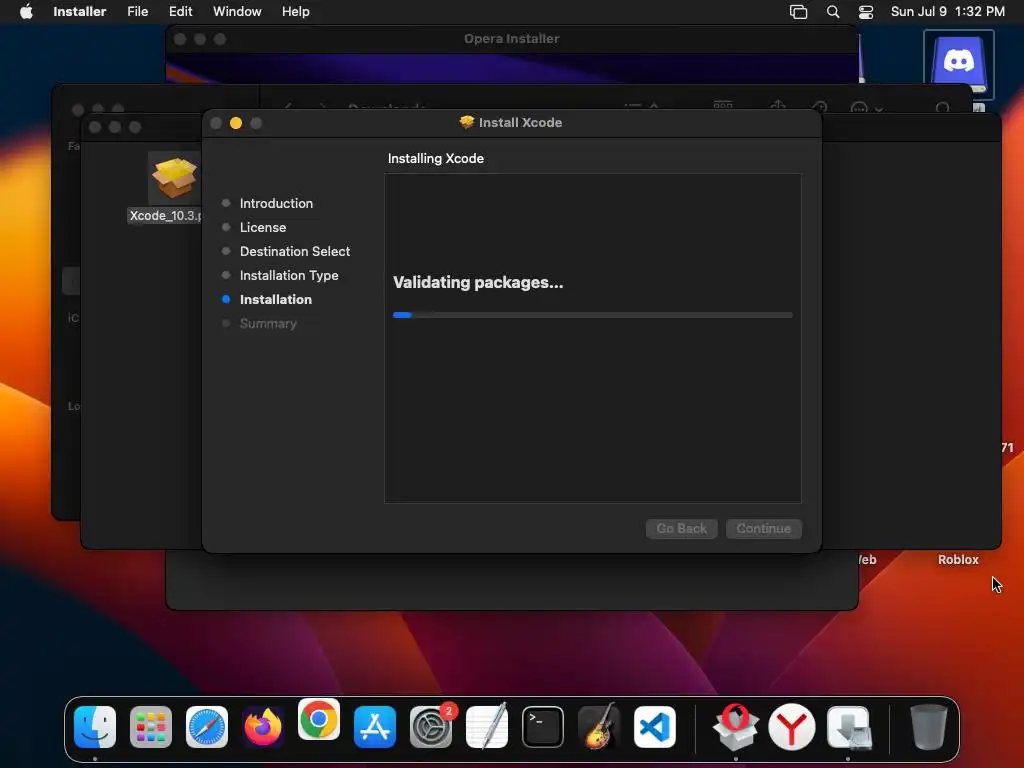1024x768 pixels.
Task: Click the Stage Manager menu bar icon
Action: click(x=798, y=12)
